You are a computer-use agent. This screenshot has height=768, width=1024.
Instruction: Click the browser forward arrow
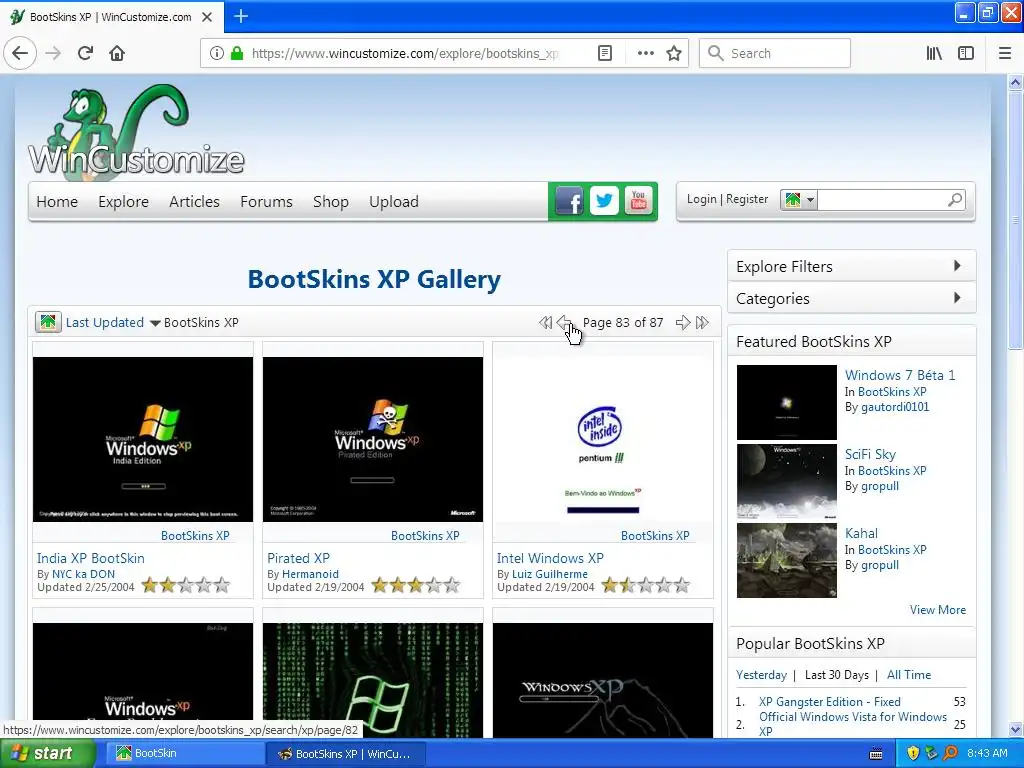[53, 53]
